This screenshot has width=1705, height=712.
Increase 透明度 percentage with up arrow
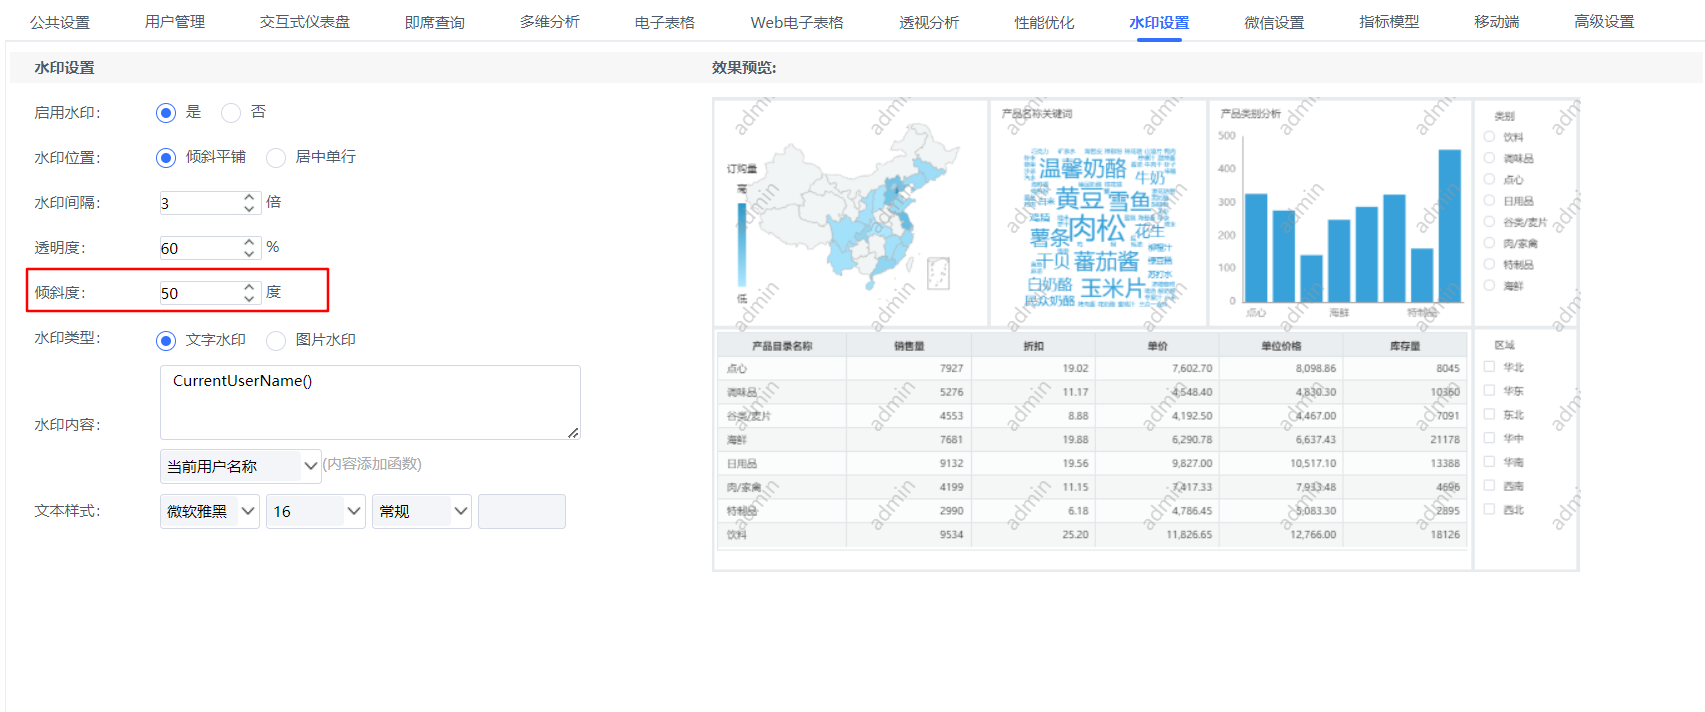pyautogui.click(x=249, y=243)
